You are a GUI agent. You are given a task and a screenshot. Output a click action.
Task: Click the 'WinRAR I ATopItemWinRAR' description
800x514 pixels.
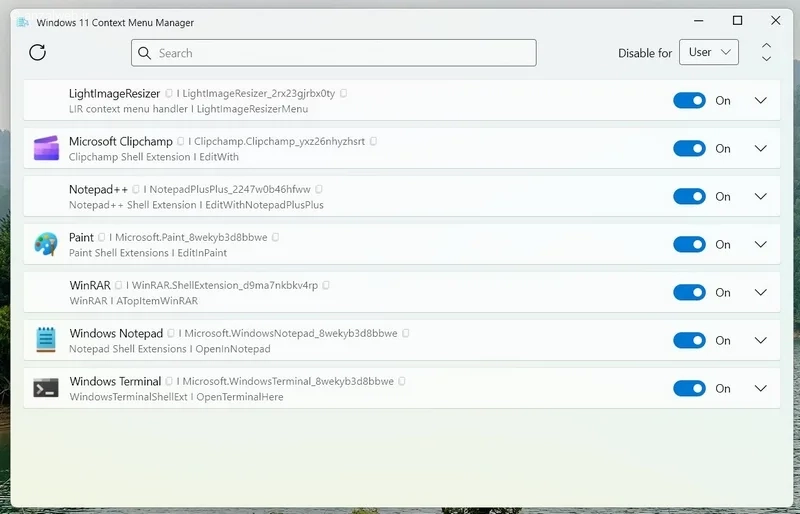tap(134, 301)
